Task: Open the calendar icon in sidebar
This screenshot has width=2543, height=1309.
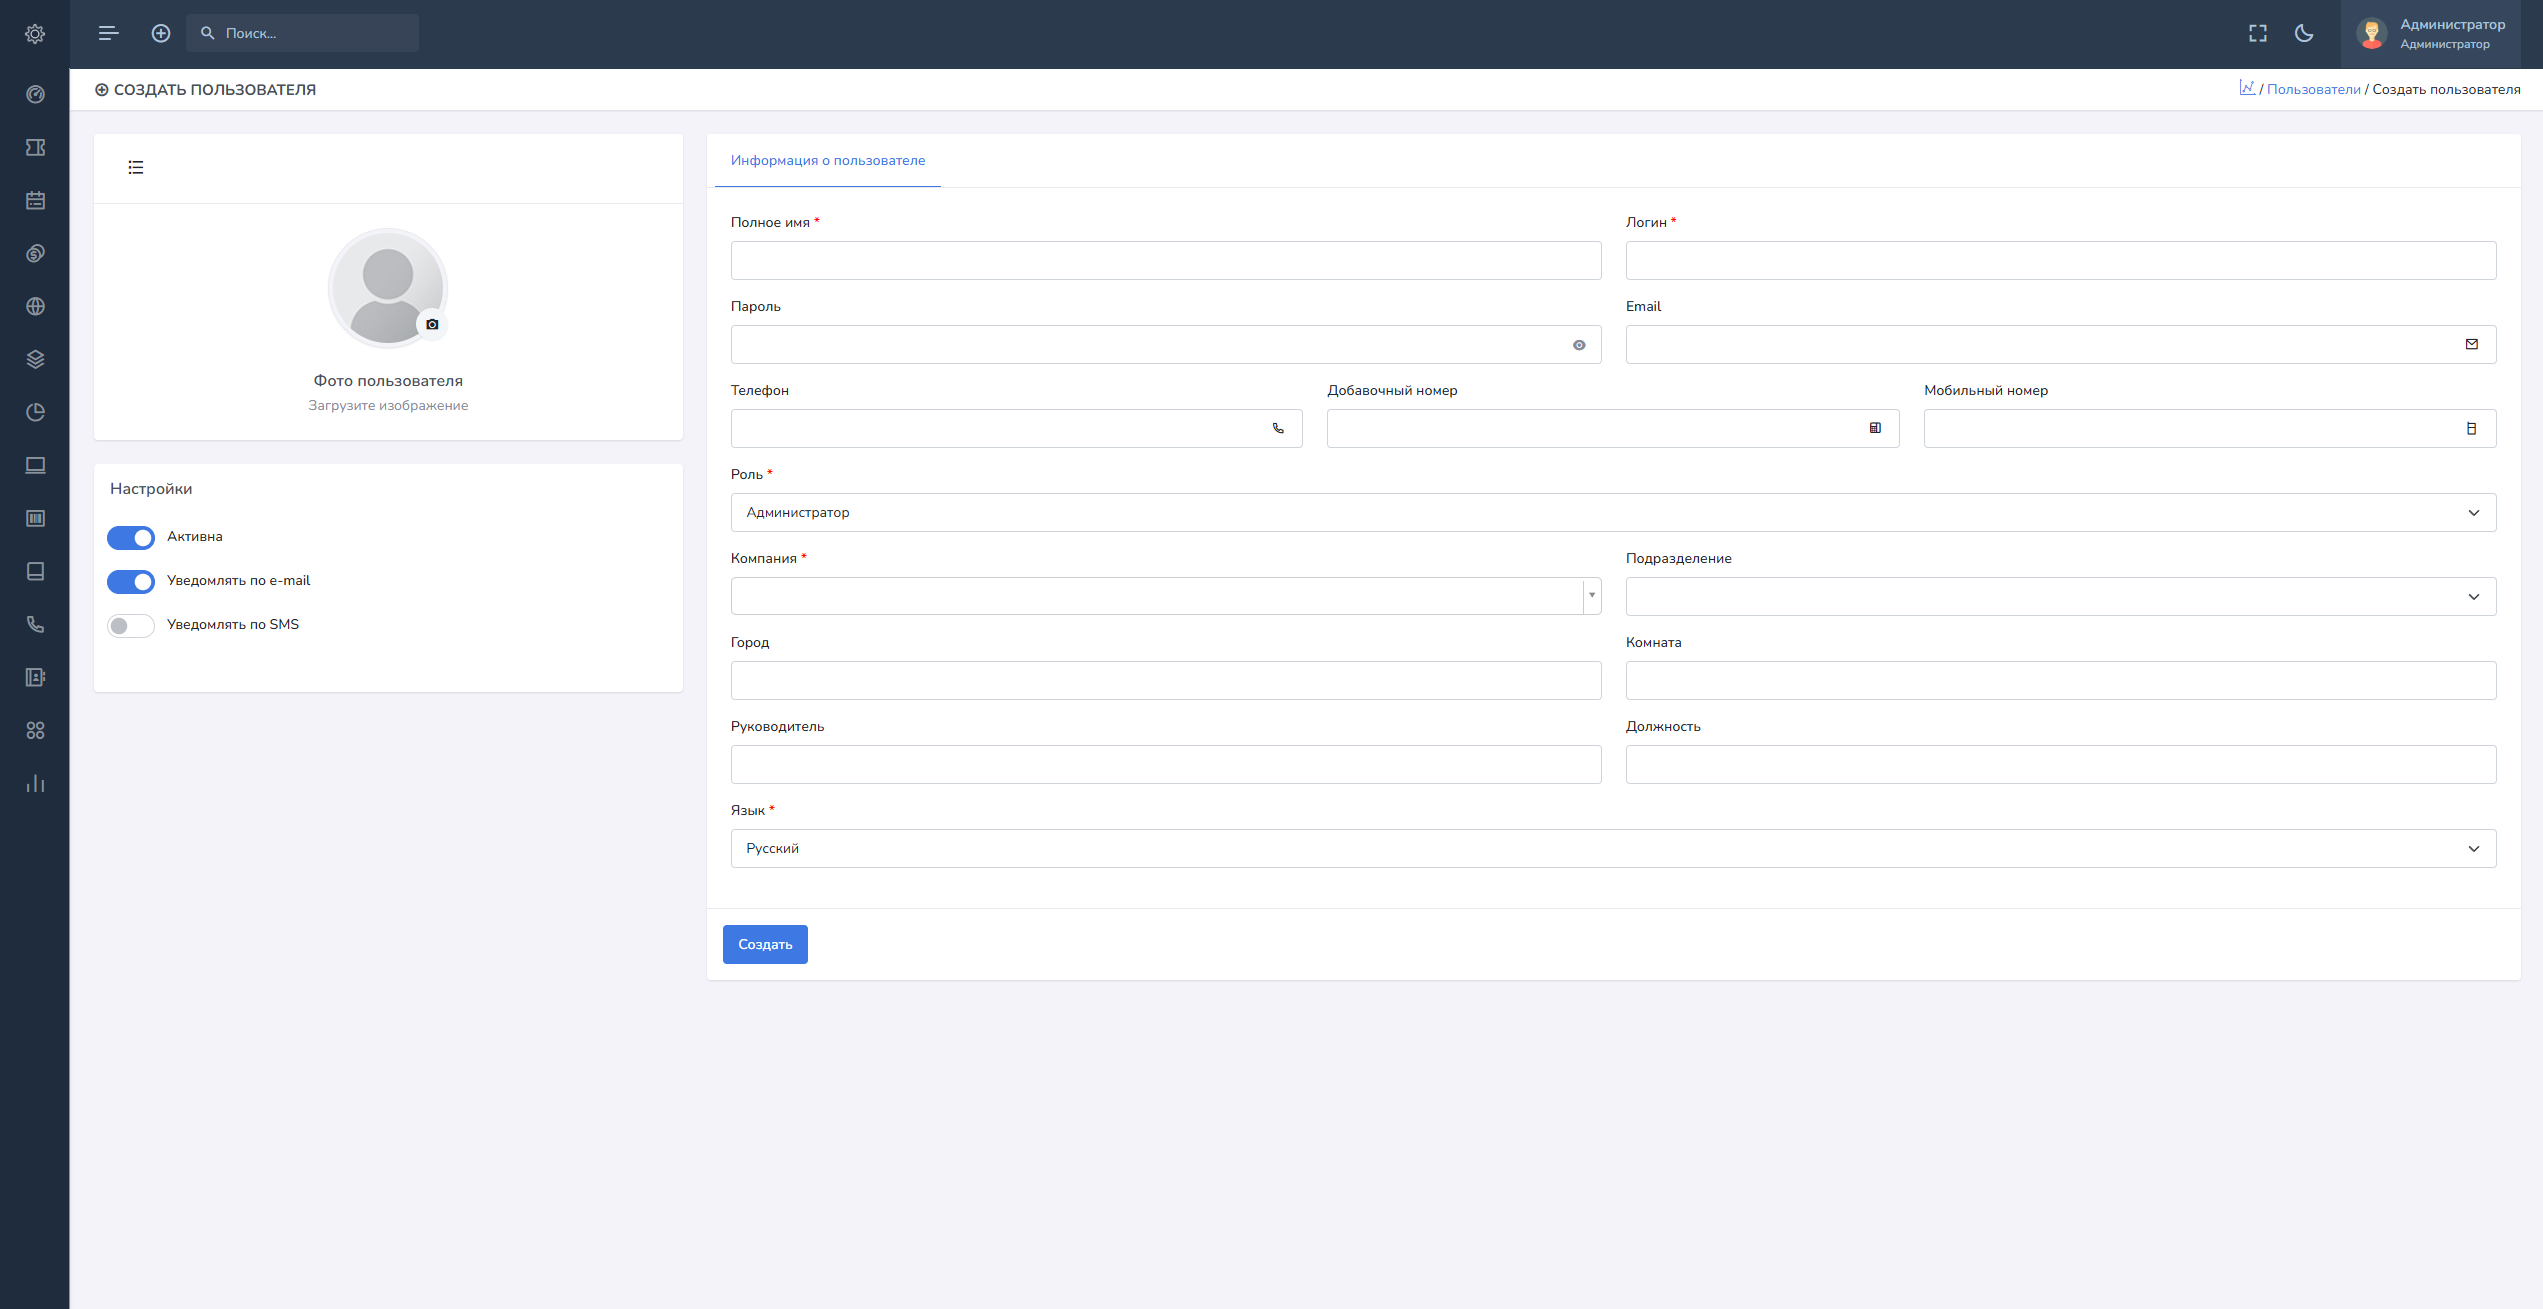Action: click(x=35, y=201)
